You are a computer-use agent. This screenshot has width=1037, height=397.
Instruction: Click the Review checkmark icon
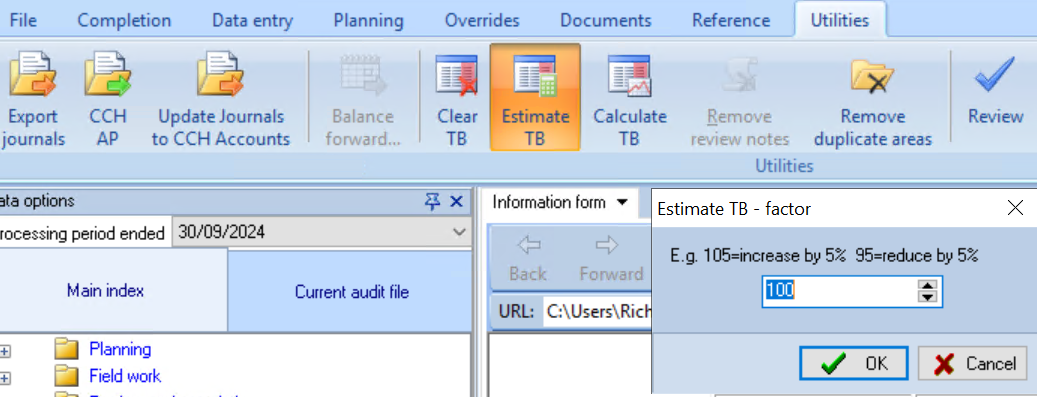coord(995,75)
